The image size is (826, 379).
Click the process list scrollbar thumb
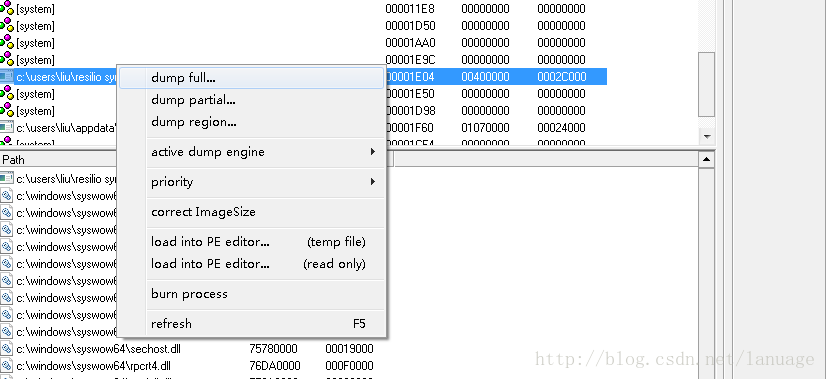click(706, 84)
